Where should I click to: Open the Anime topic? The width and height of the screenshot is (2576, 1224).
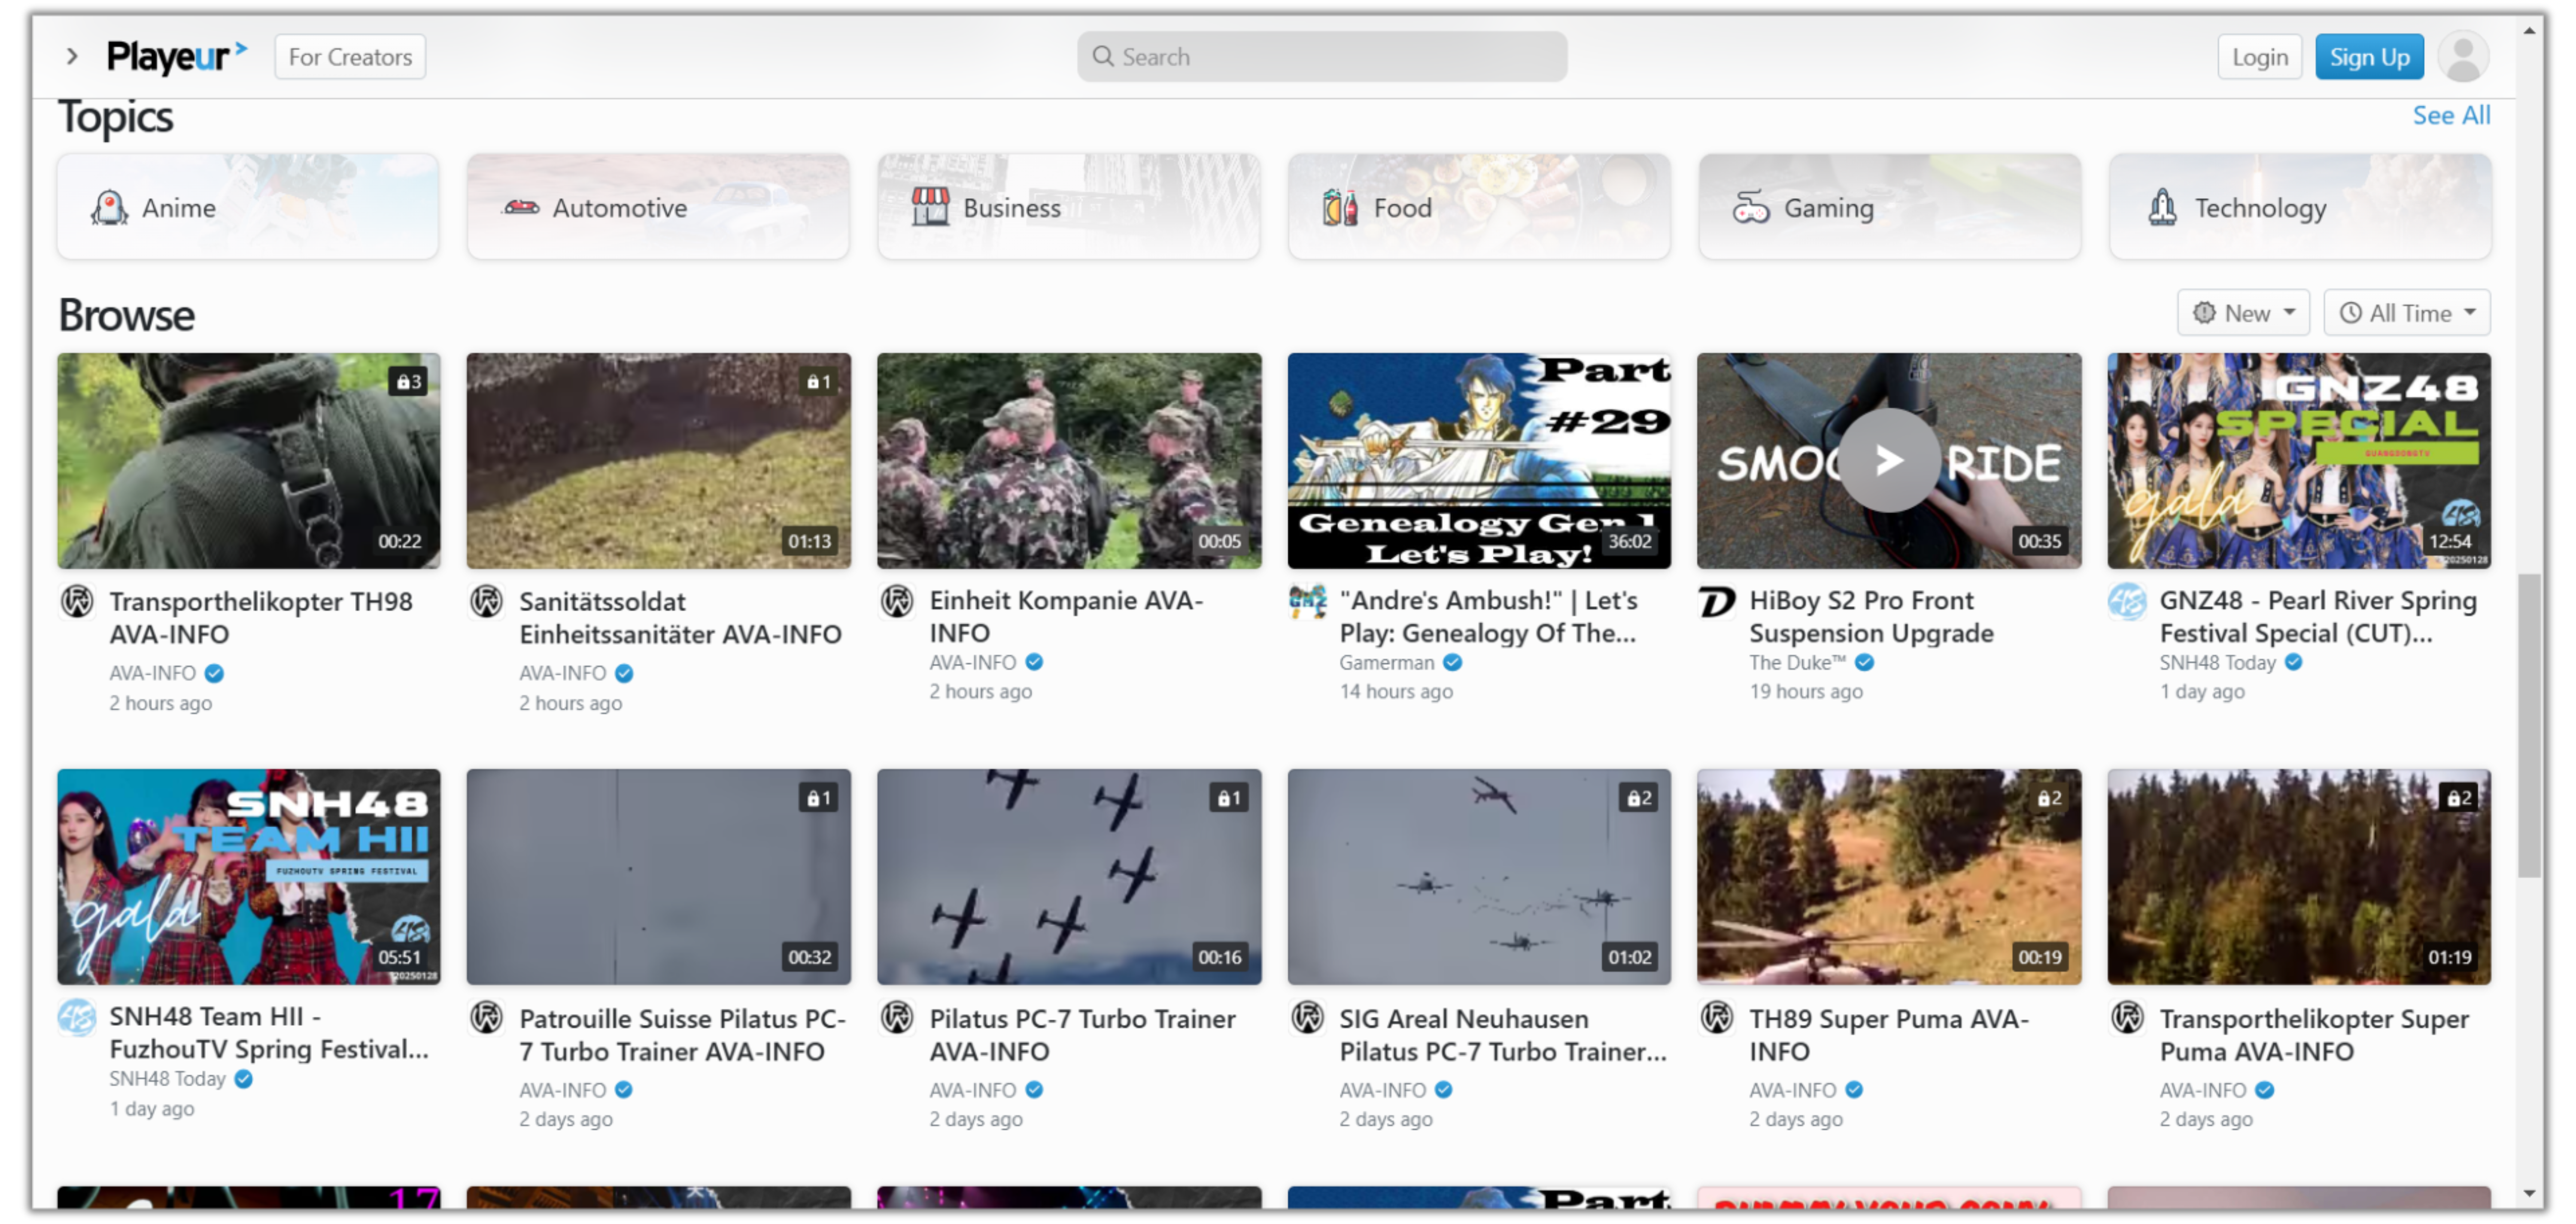pos(248,207)
